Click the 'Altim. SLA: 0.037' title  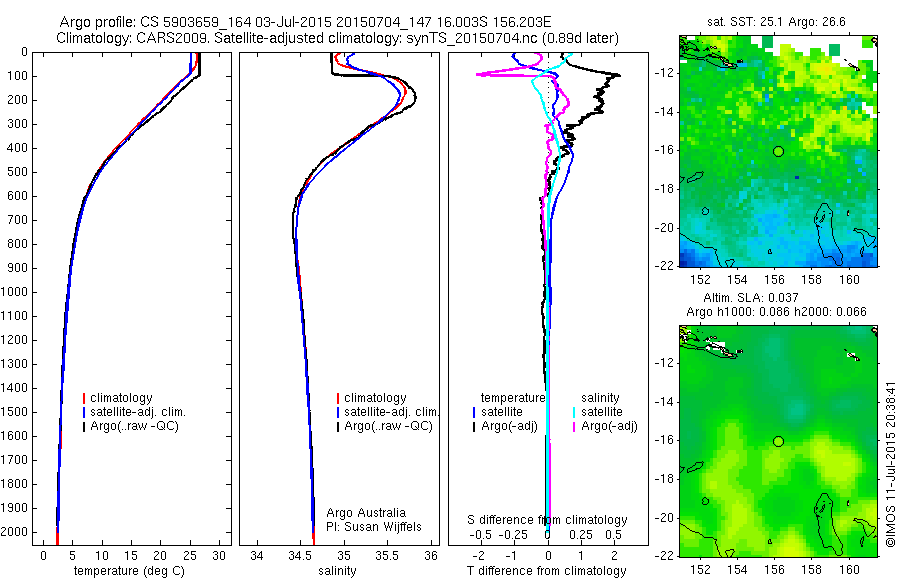751,297
